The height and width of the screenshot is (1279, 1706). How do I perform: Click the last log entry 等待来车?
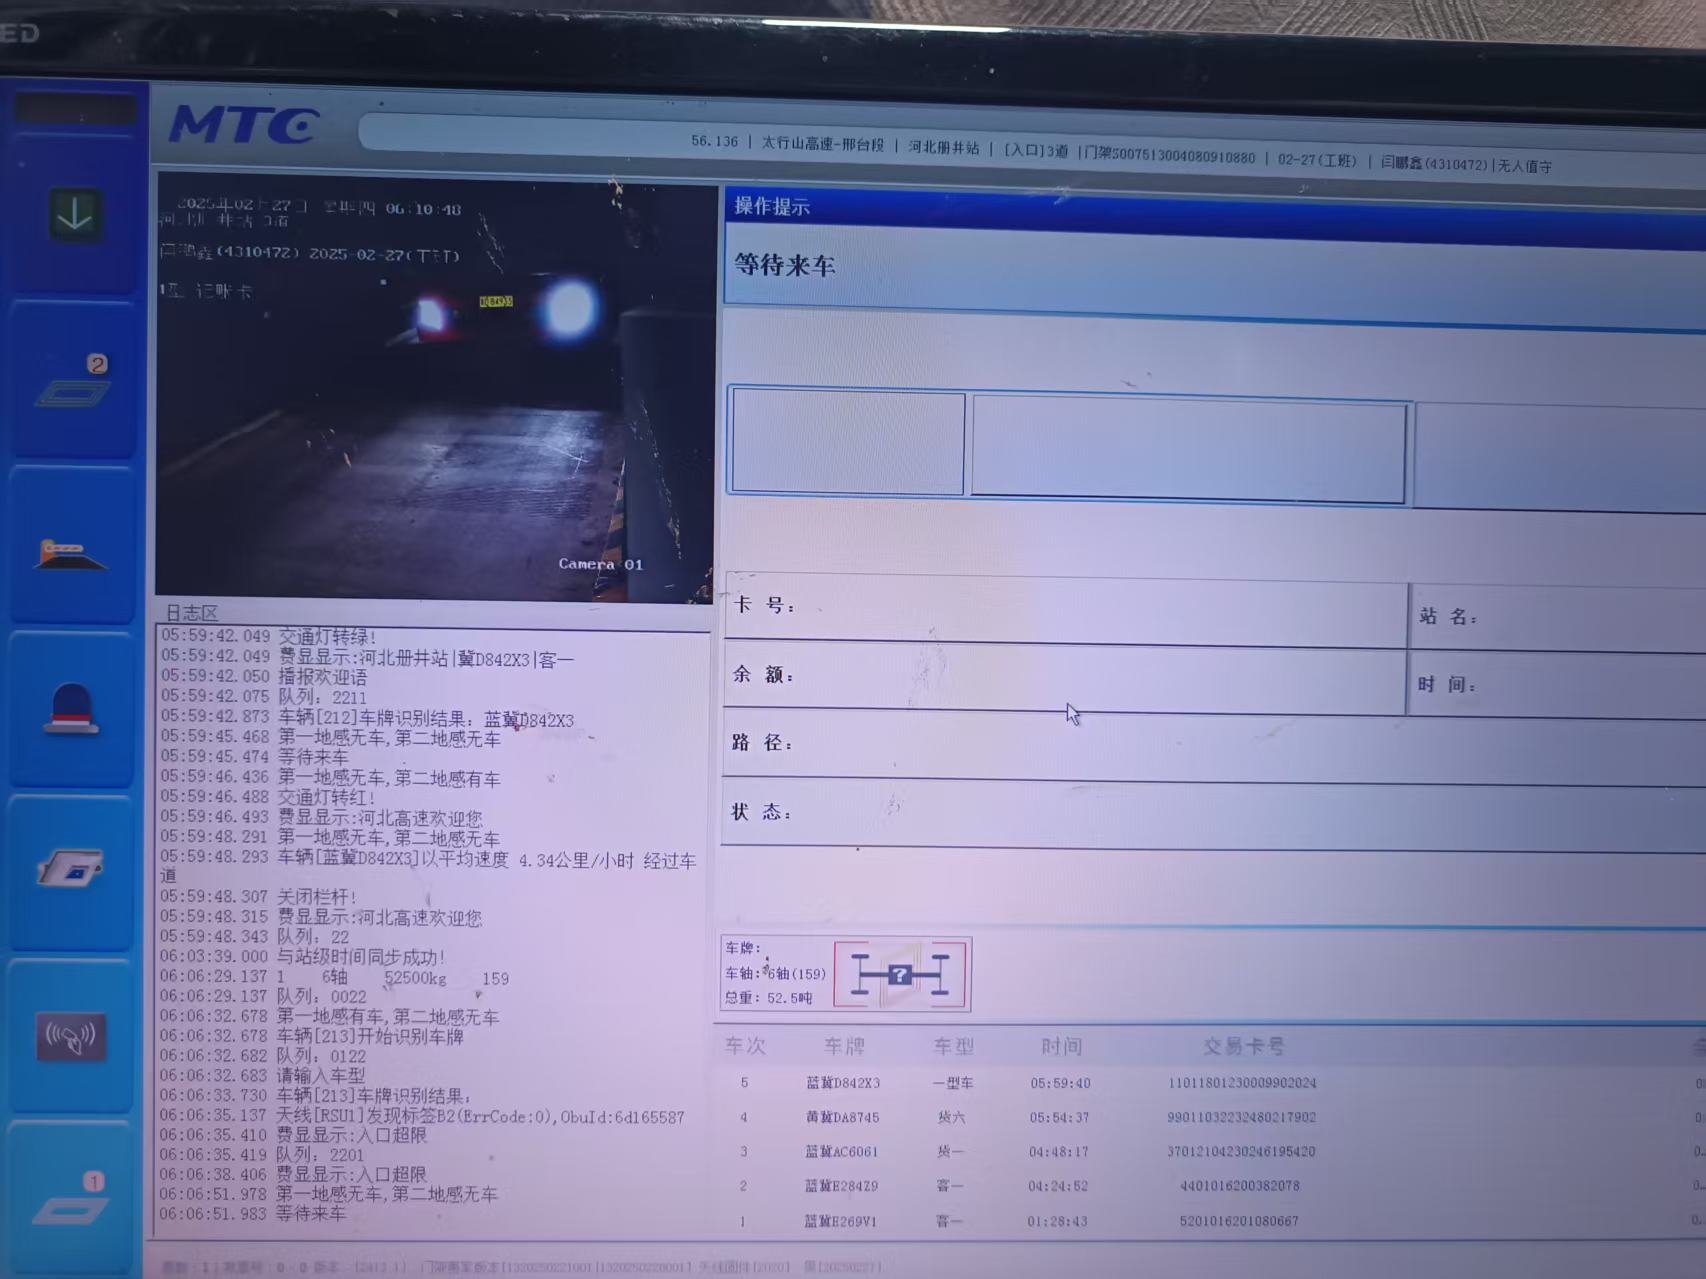tap(311, 1214)
